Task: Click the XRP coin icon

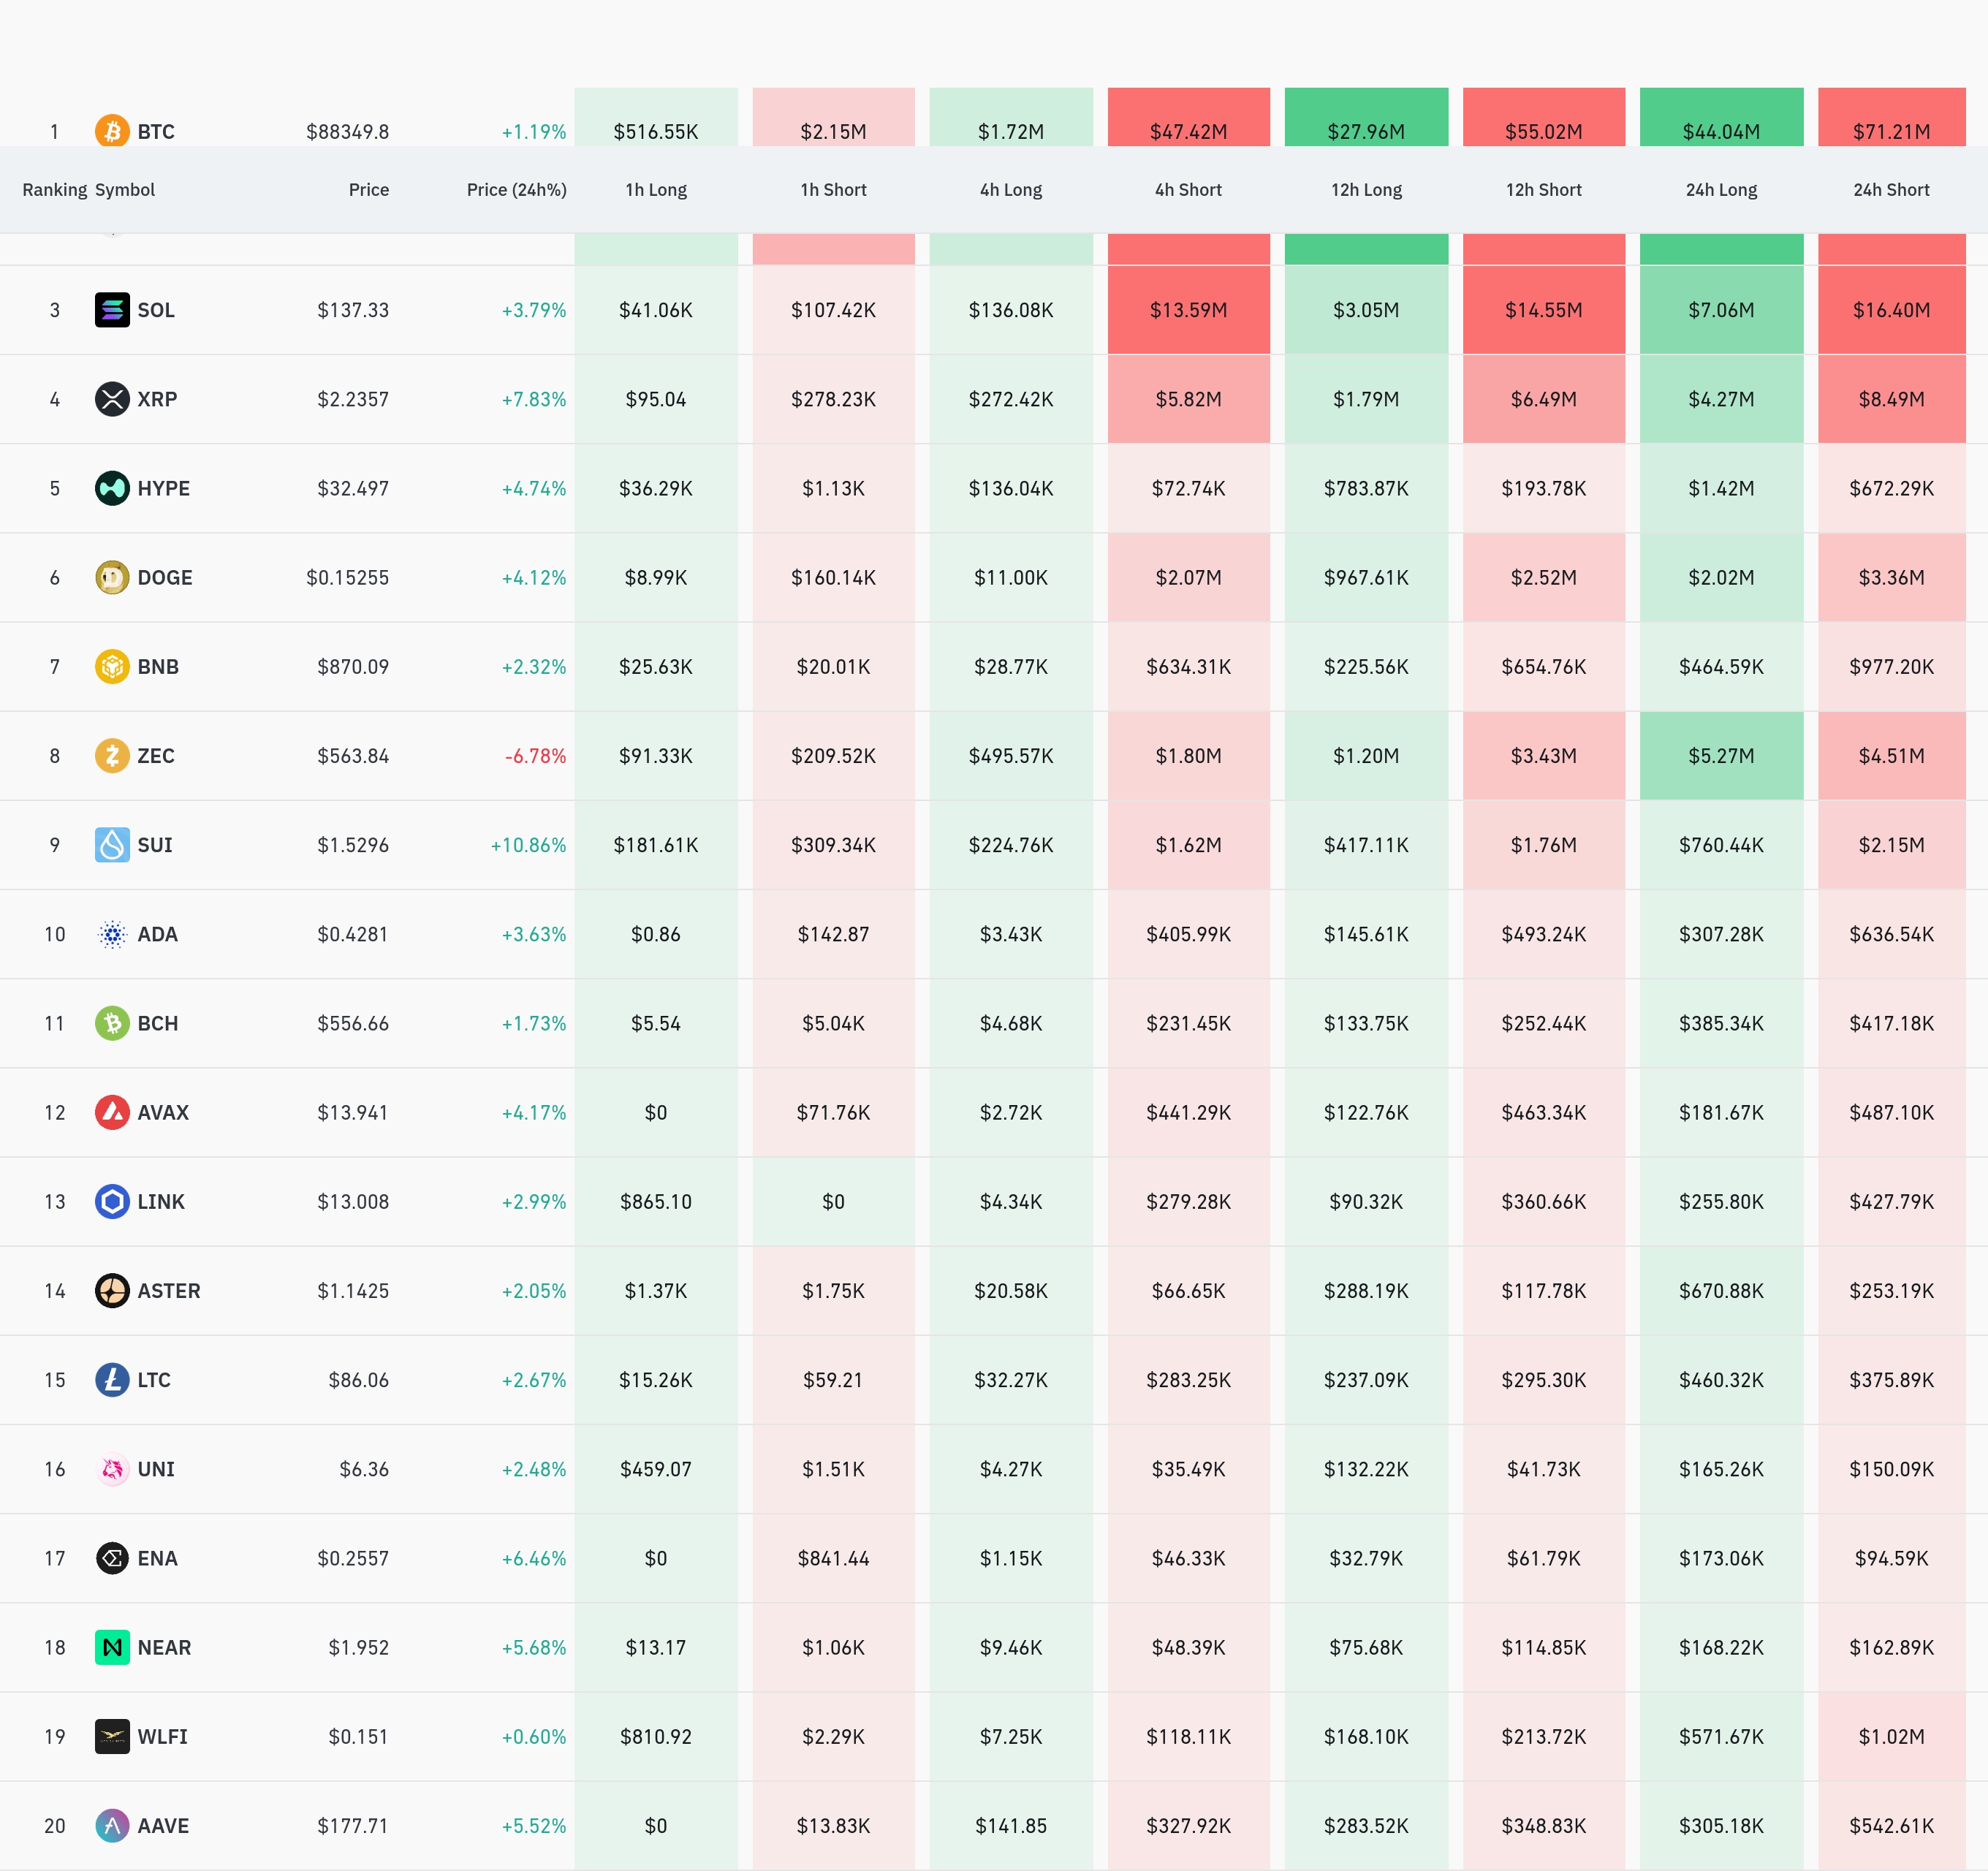Action: tap(112, 399)
